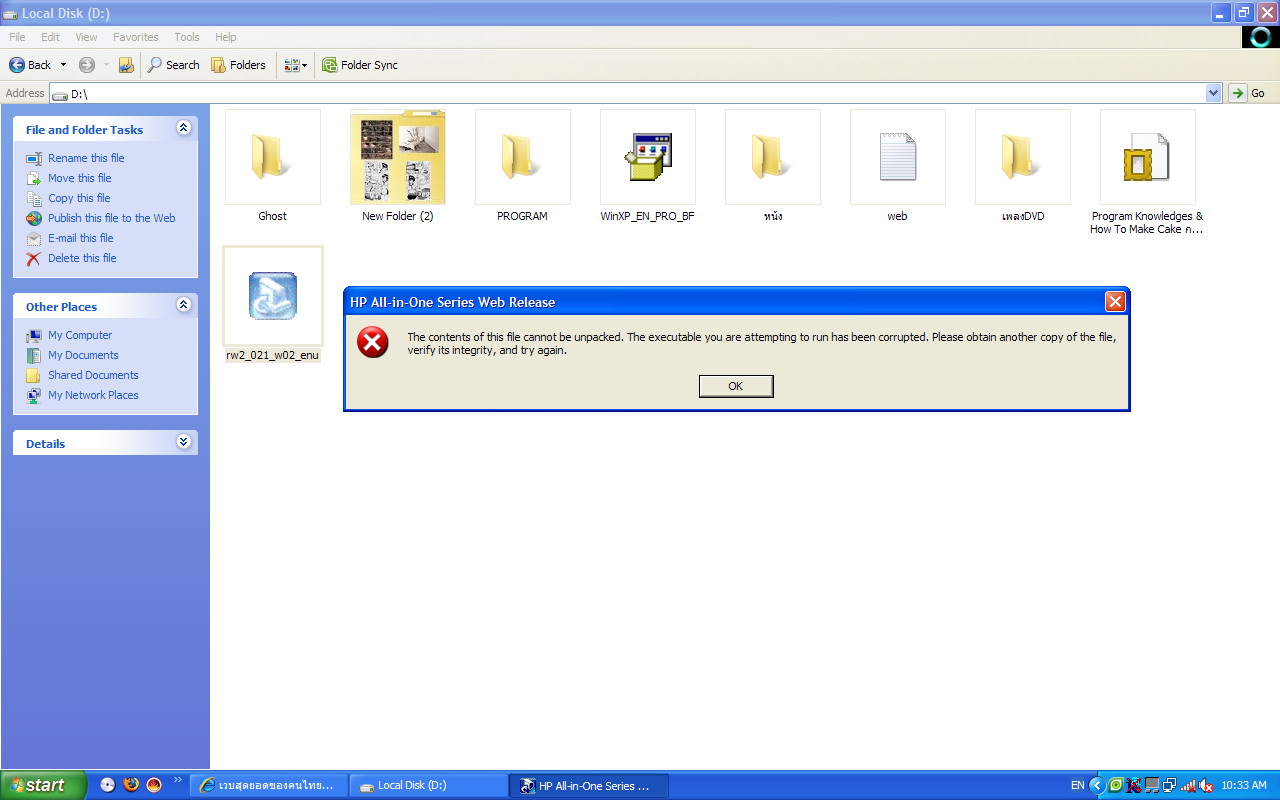
Task: Click OK in the HP error dialog
Action: click(736, 386)
